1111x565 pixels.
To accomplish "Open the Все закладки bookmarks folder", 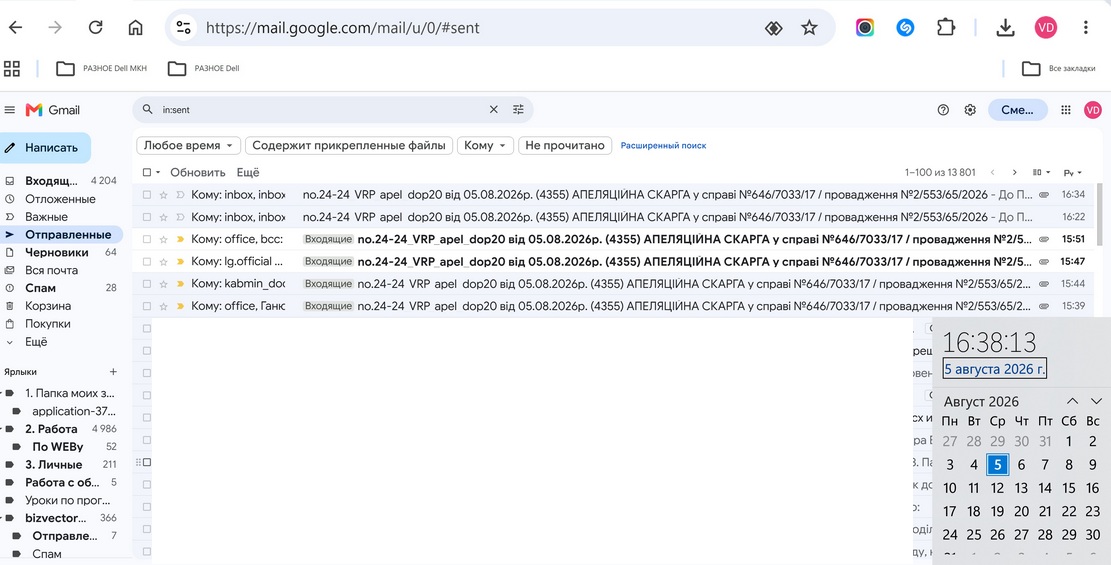I will click(1059, 69).
